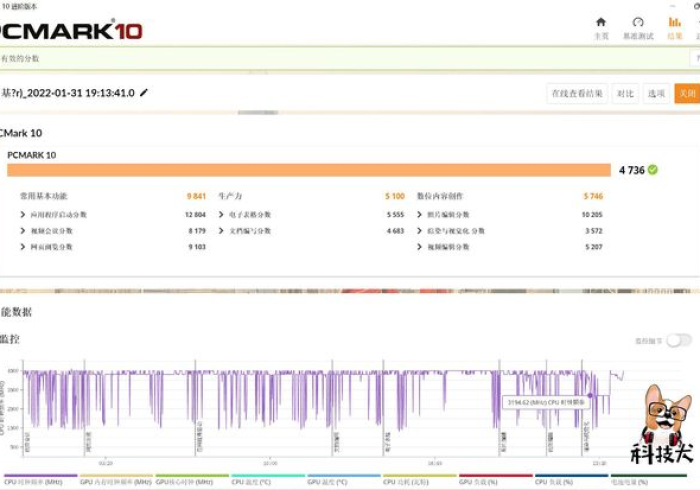Expand the 照片编辑分数 row
The width and height of the screenshot is (700, 490).
(419, 215)
